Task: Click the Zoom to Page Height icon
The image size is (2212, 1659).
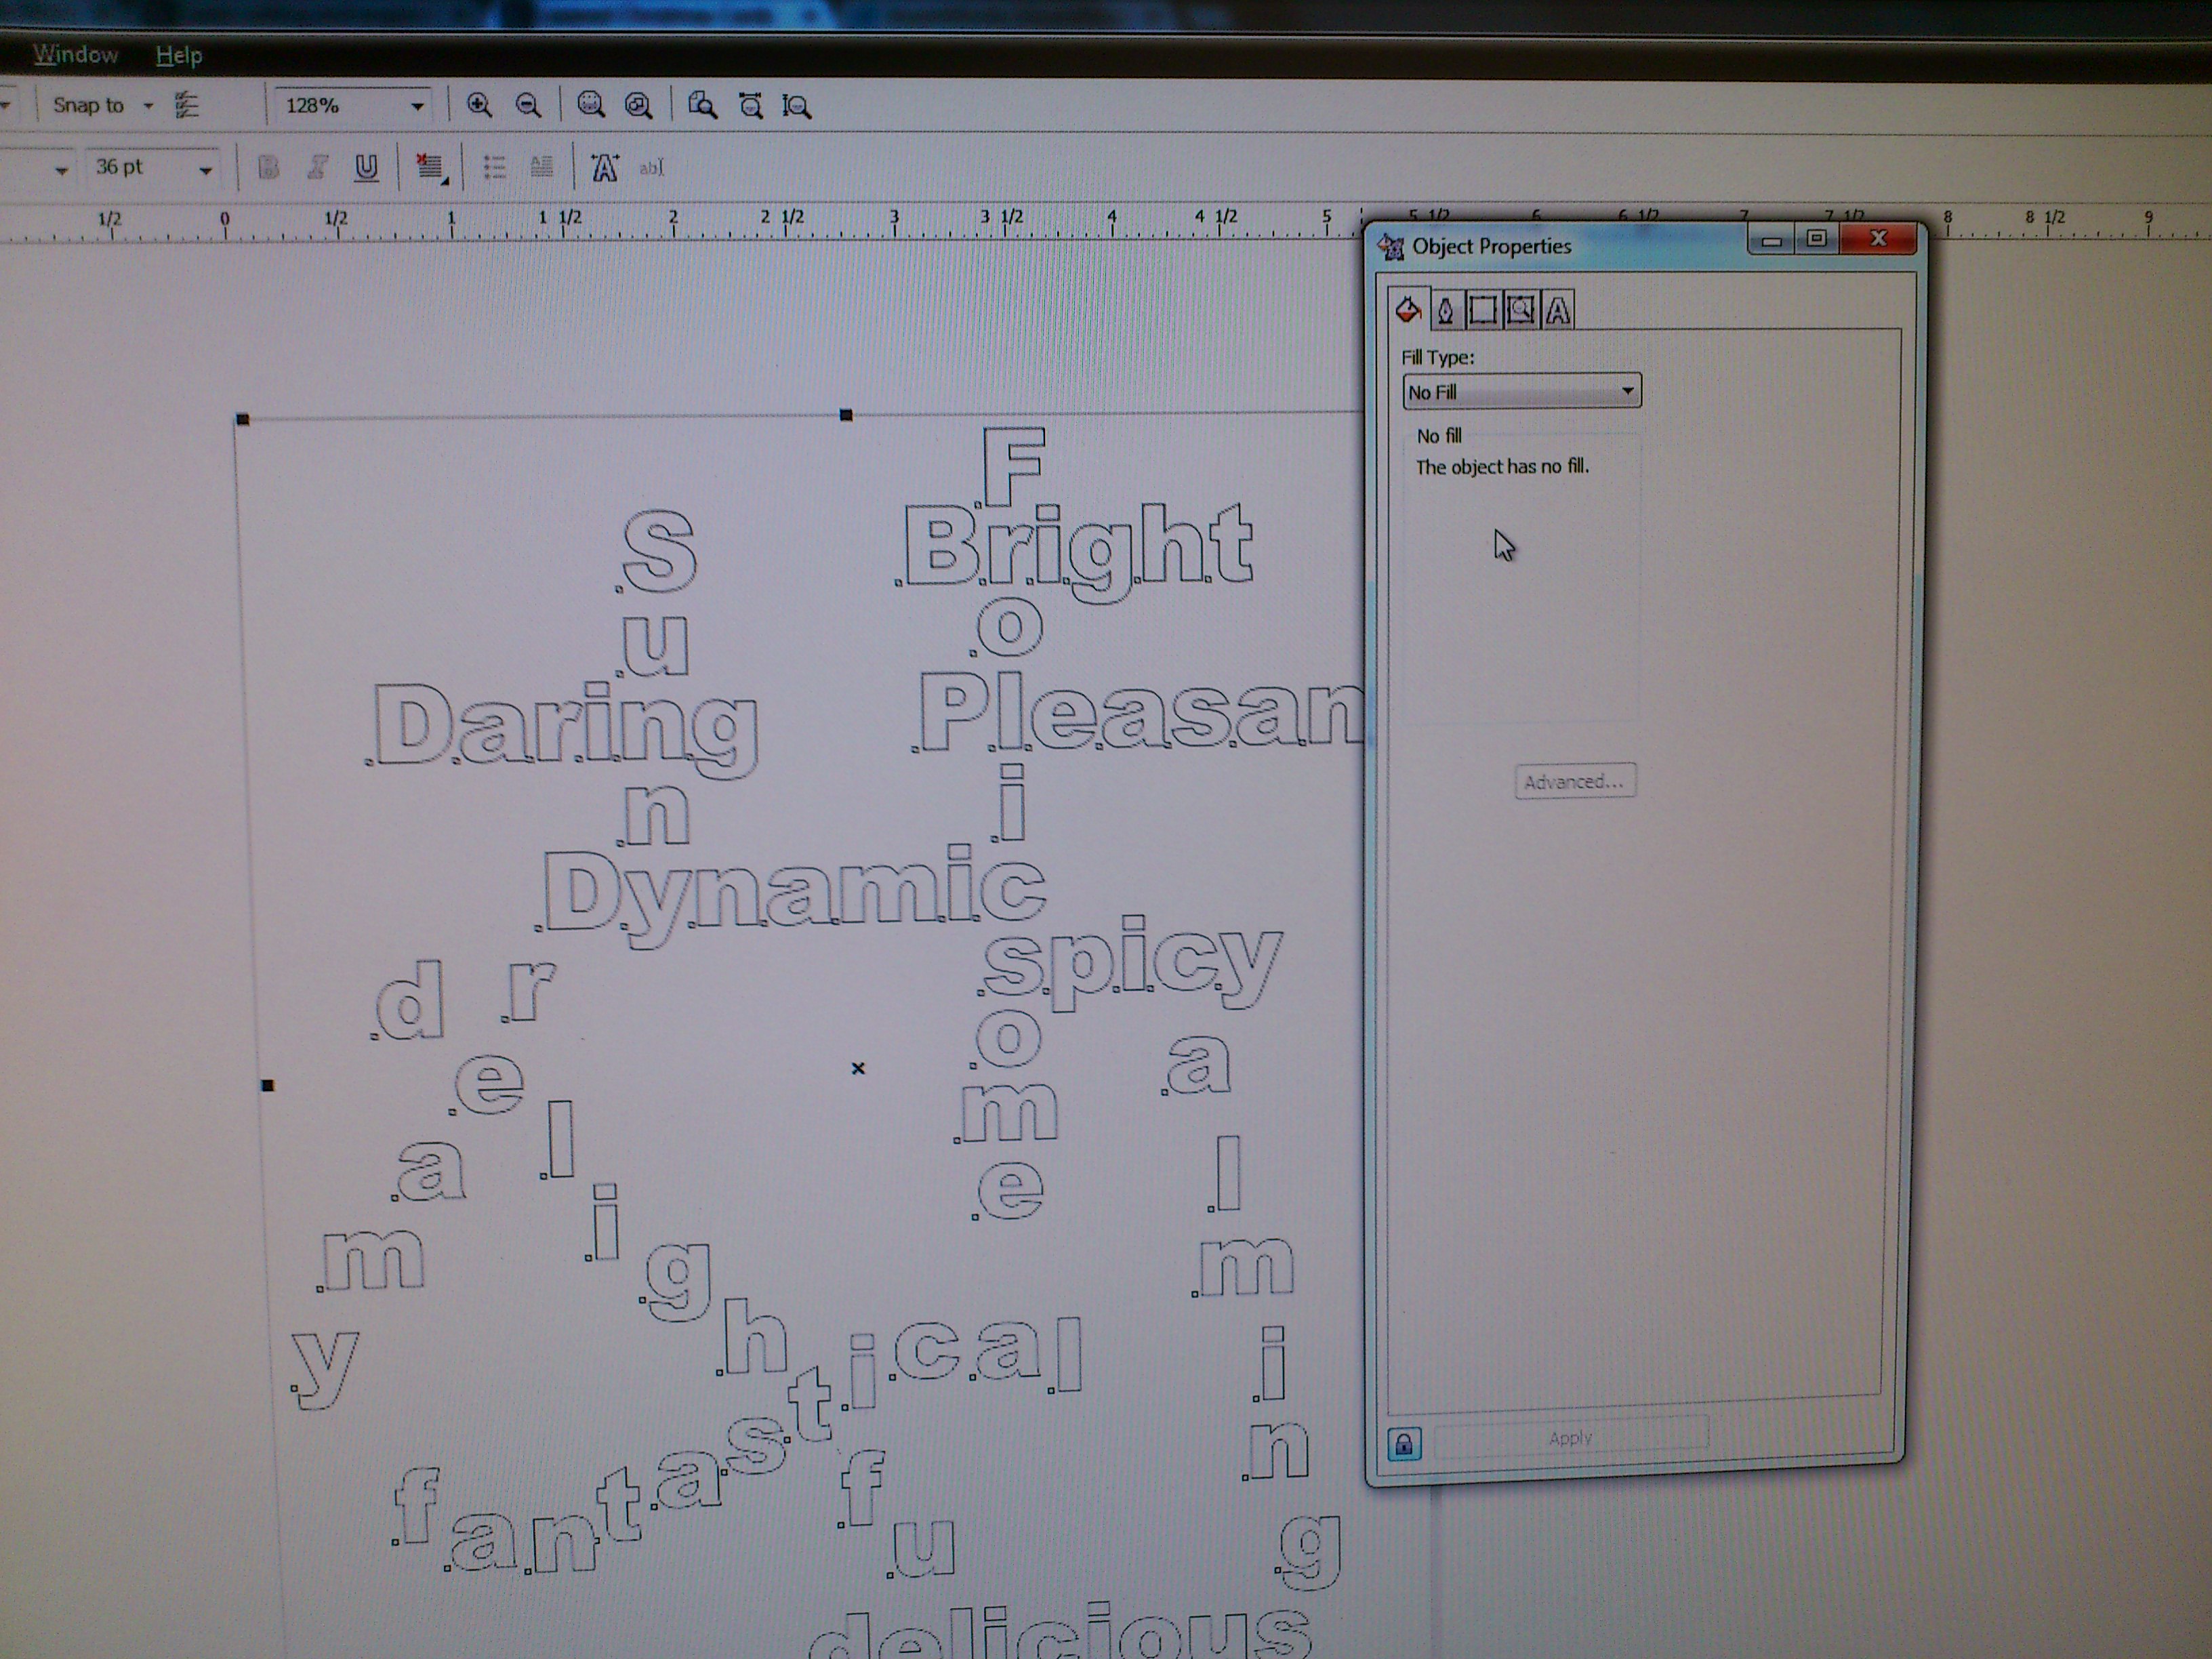Action: 797,106
